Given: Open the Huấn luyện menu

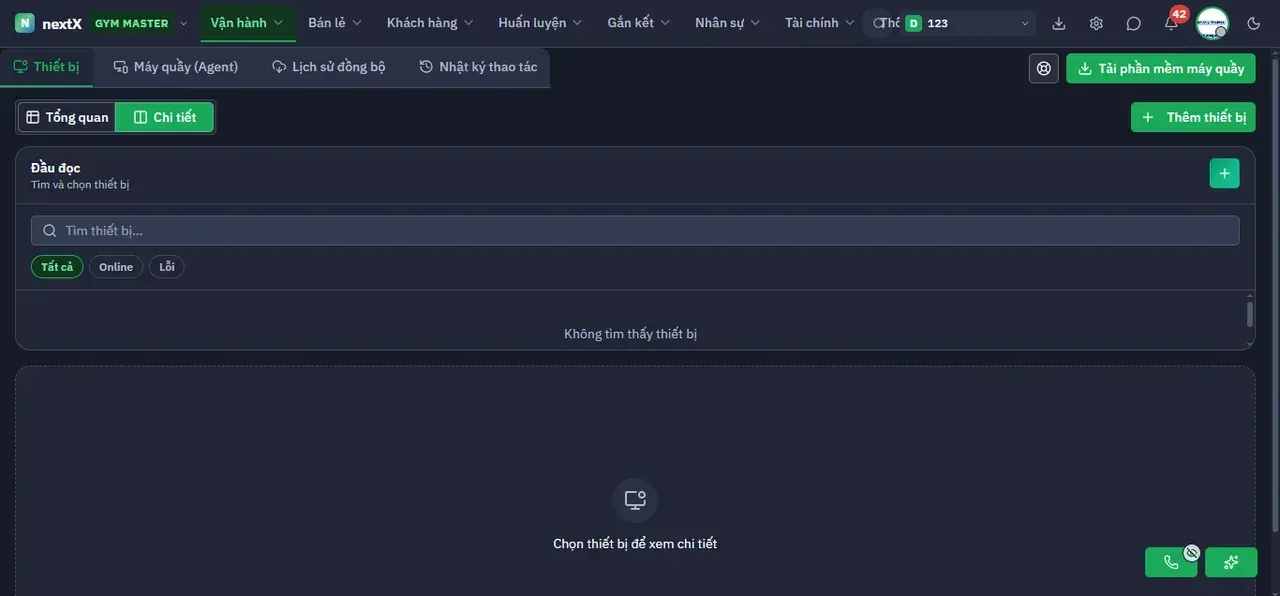Looking at the screenshot, I should click(x=540, y=23).
